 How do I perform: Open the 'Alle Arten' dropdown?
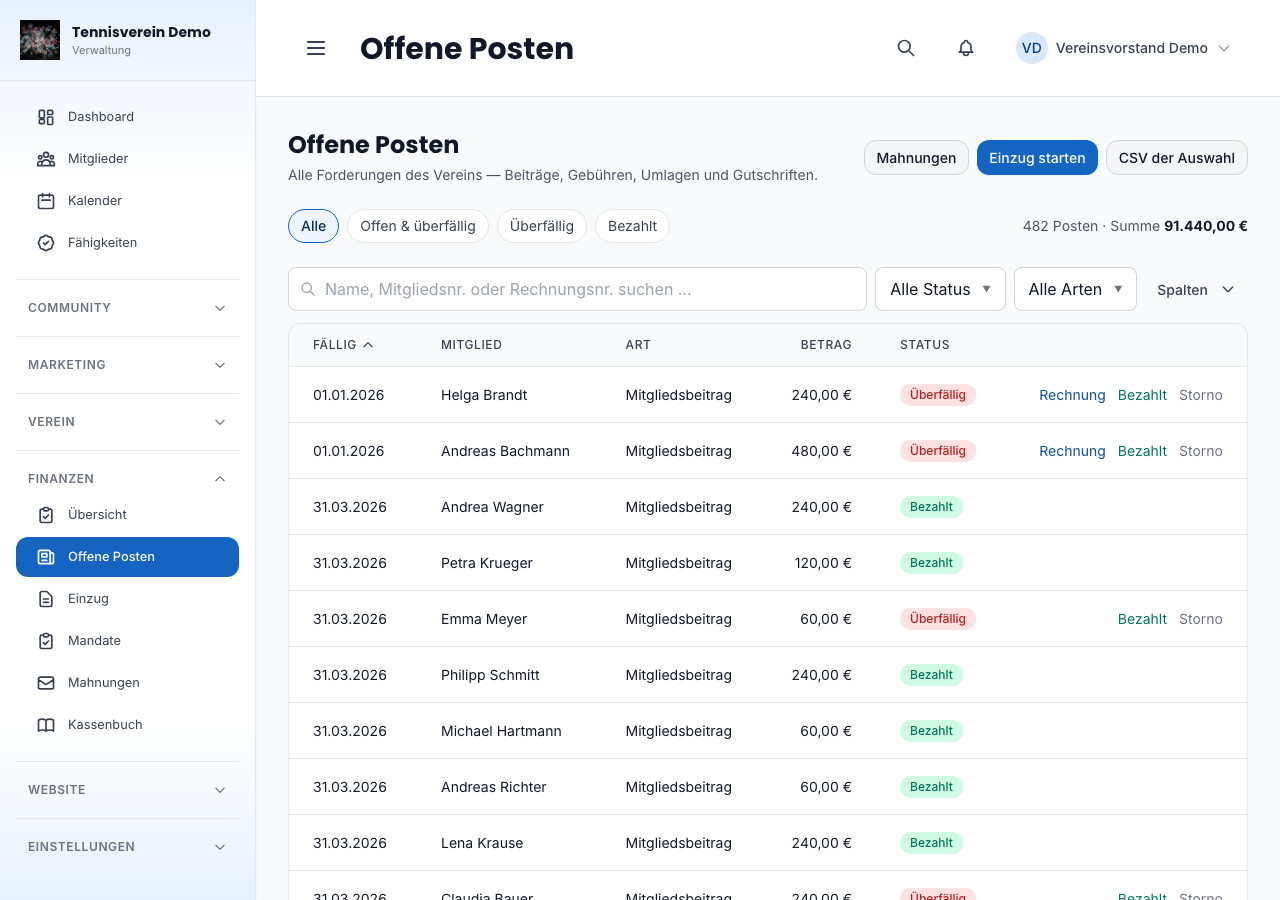click(x=1075, y=289)
